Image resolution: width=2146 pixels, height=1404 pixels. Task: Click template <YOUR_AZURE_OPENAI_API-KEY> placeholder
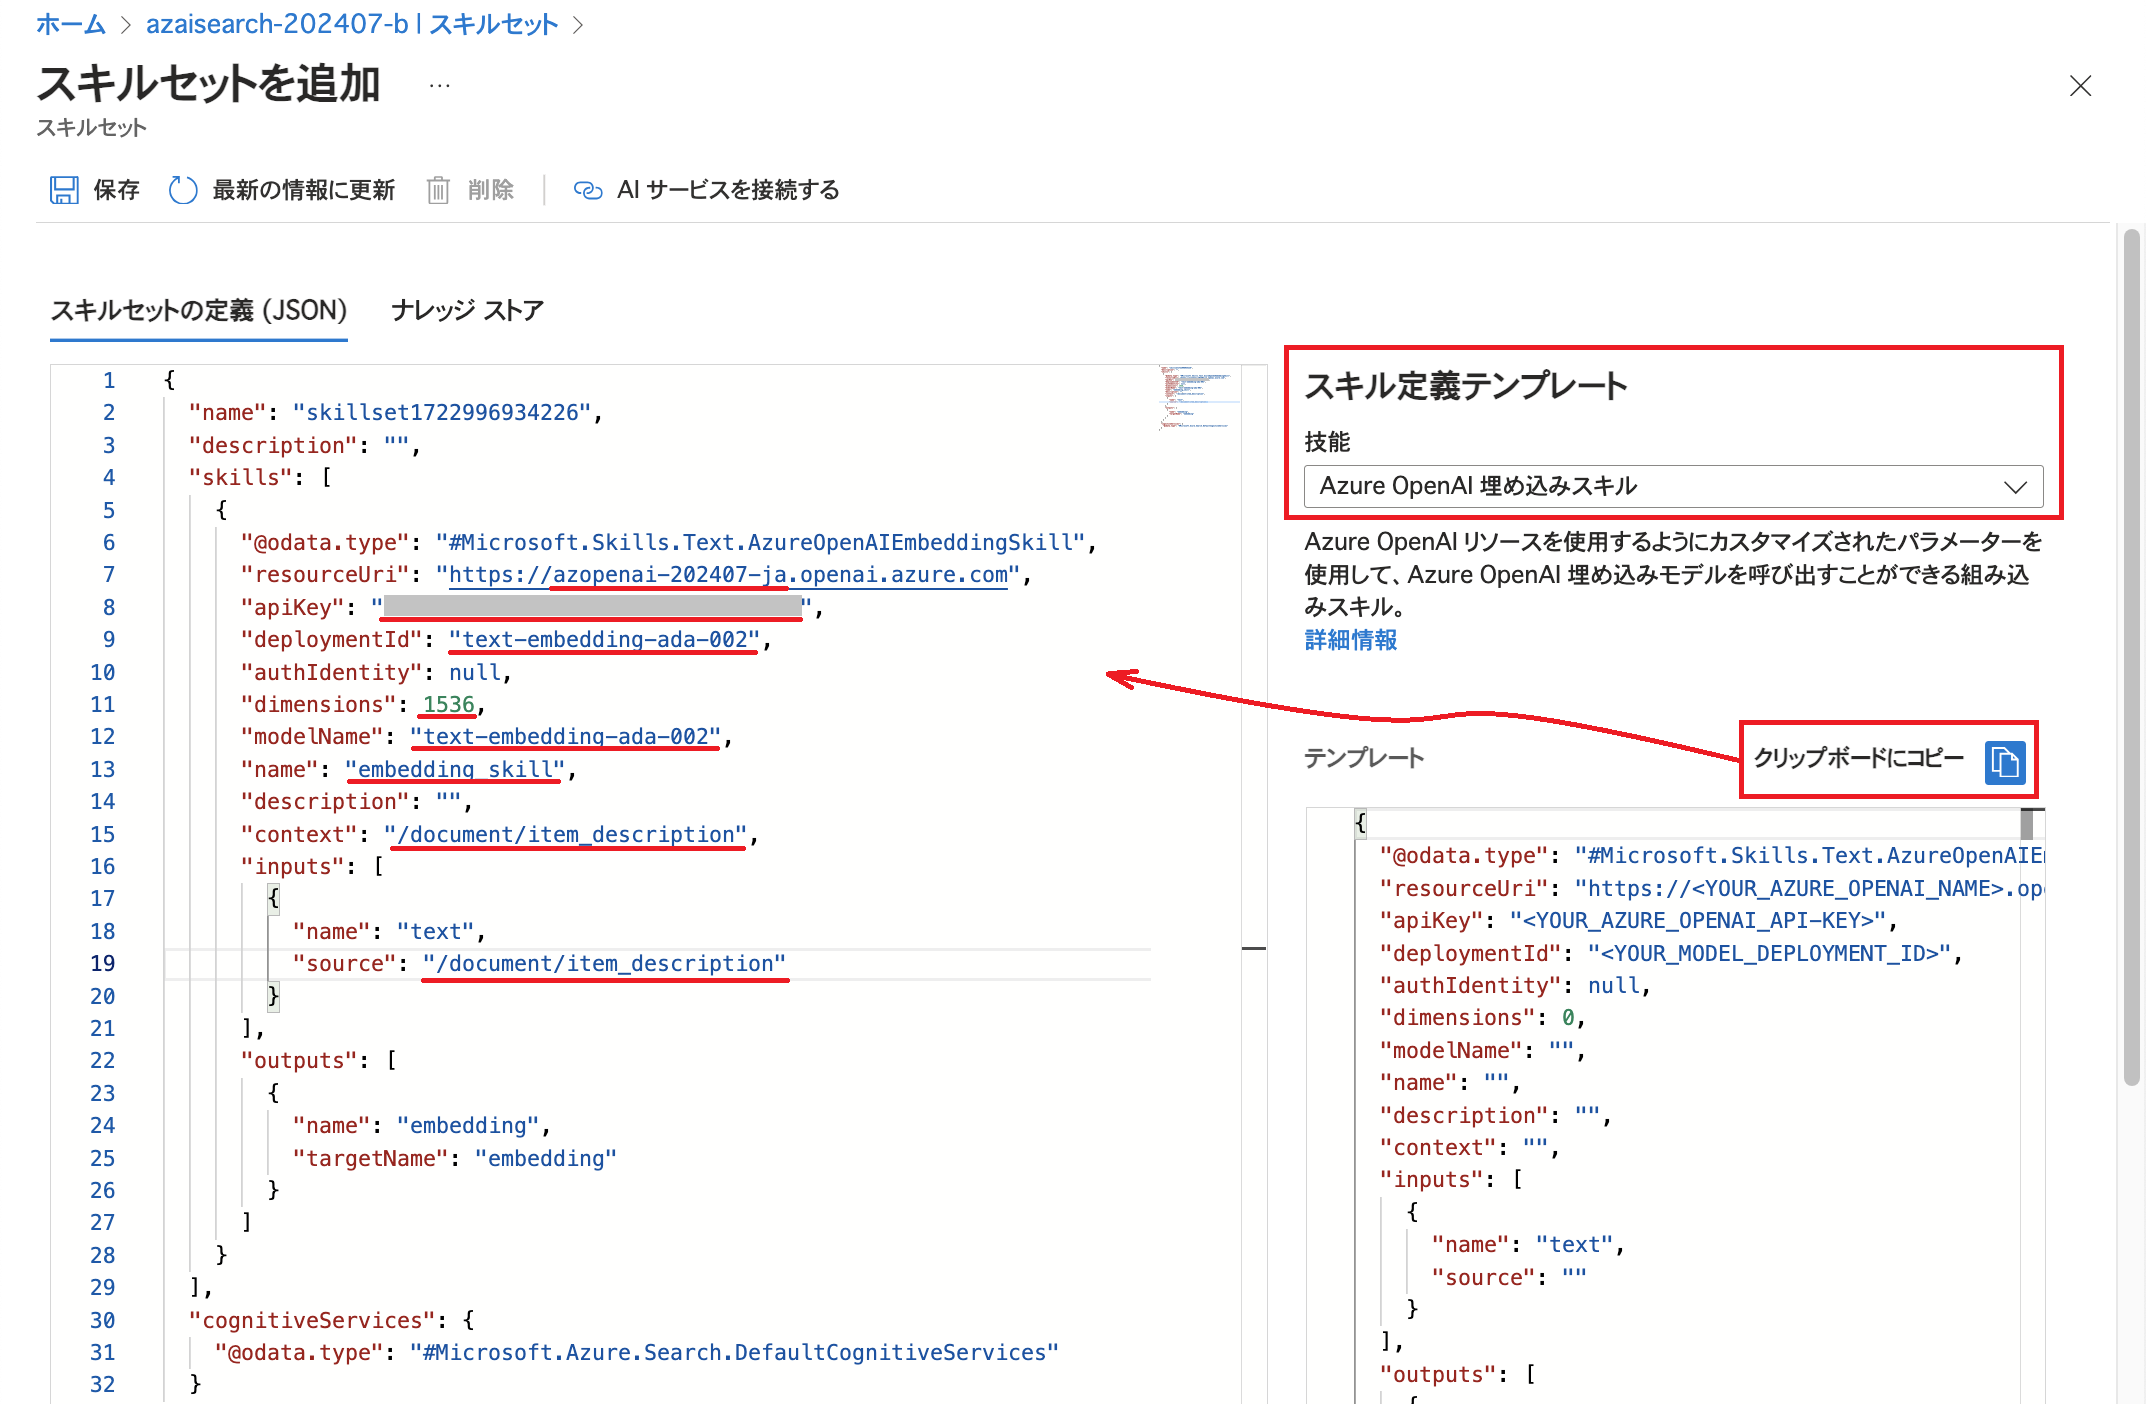(1698, 921)
